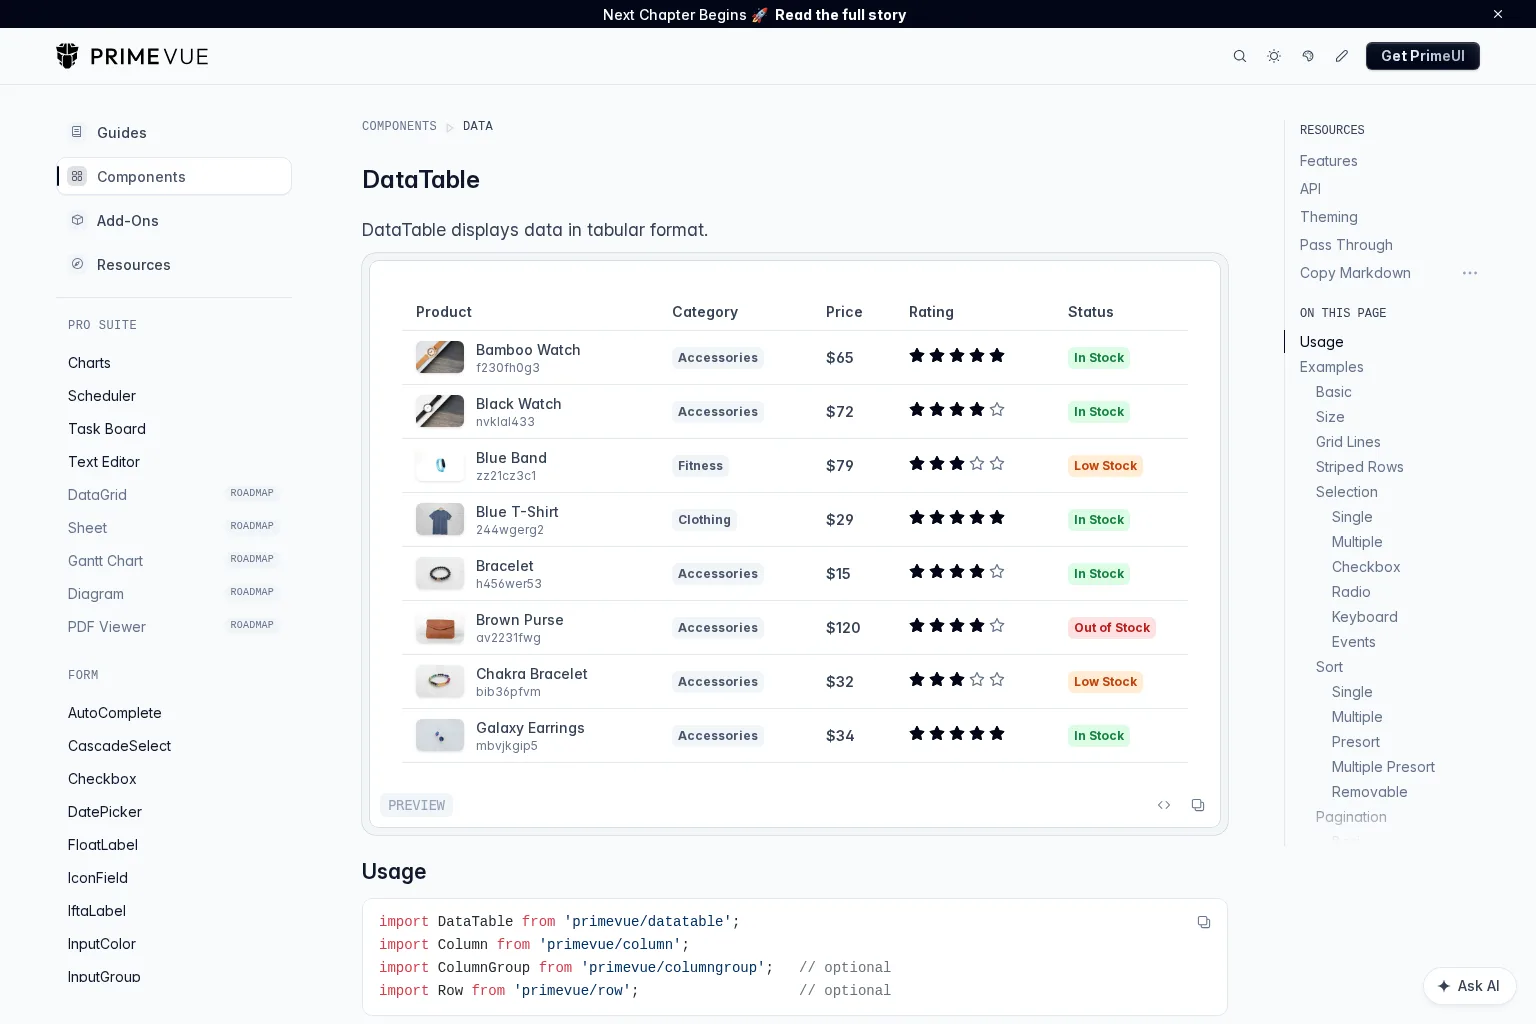Open the Ask AI assistant
Viewport: 1536px width, 1024px height.
click(1470, 986)
